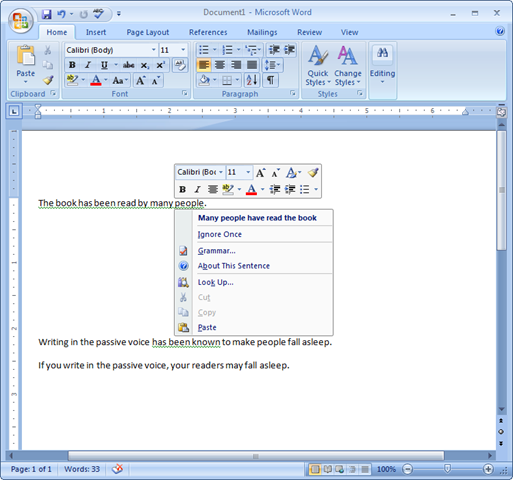The height and width of the screenshot is (480, 513).
Task: Select Print Layout view in status bar
Action: [314, 469]
